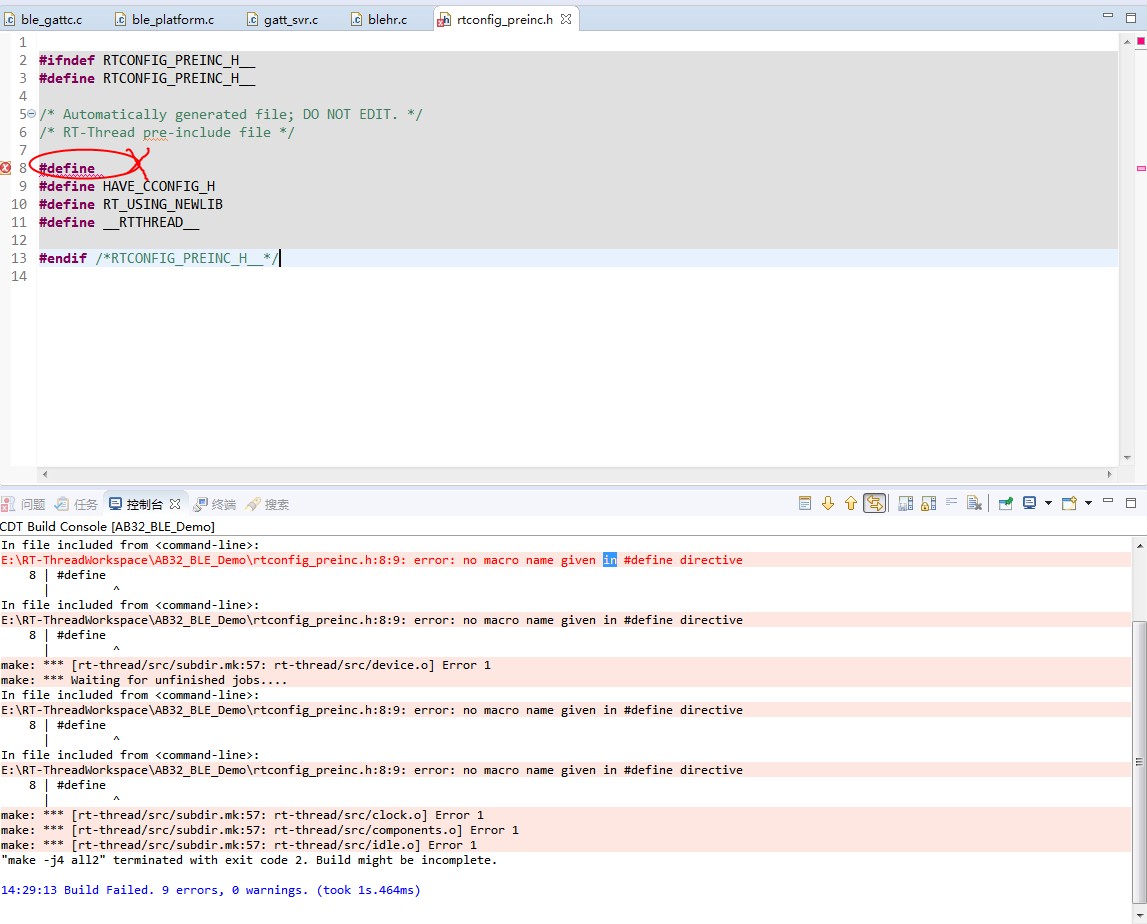Image resolution: width=1147 pixels, height=924 pixels.
Task: Go to previous error with up arrow
Action: 851,503
